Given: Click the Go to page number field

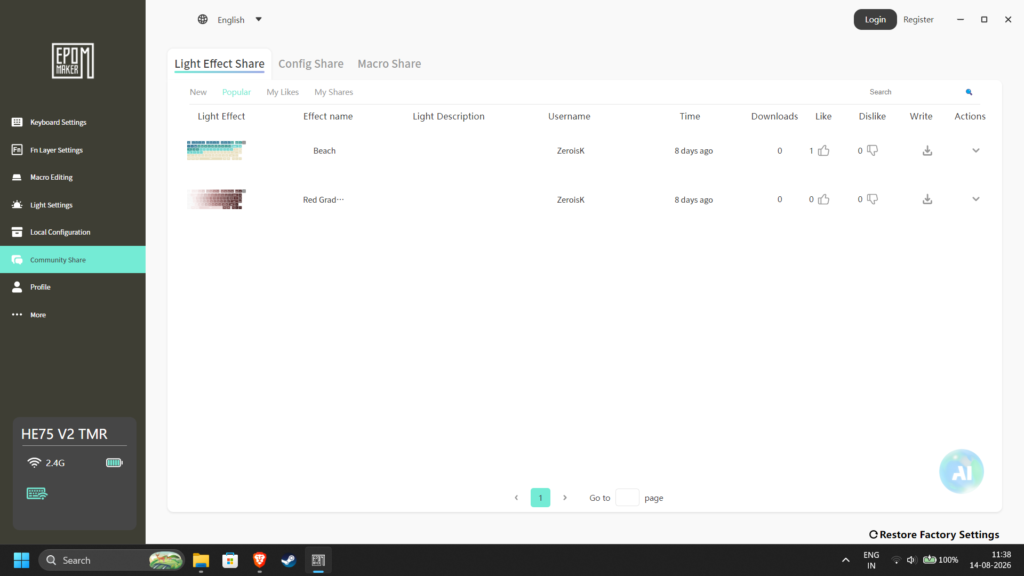Looking at the screenshot, I should [x=627, y=498].
